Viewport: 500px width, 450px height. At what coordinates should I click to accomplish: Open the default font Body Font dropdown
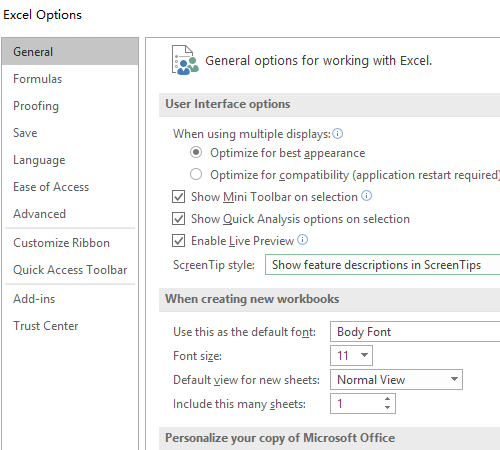tap(415, 332)
